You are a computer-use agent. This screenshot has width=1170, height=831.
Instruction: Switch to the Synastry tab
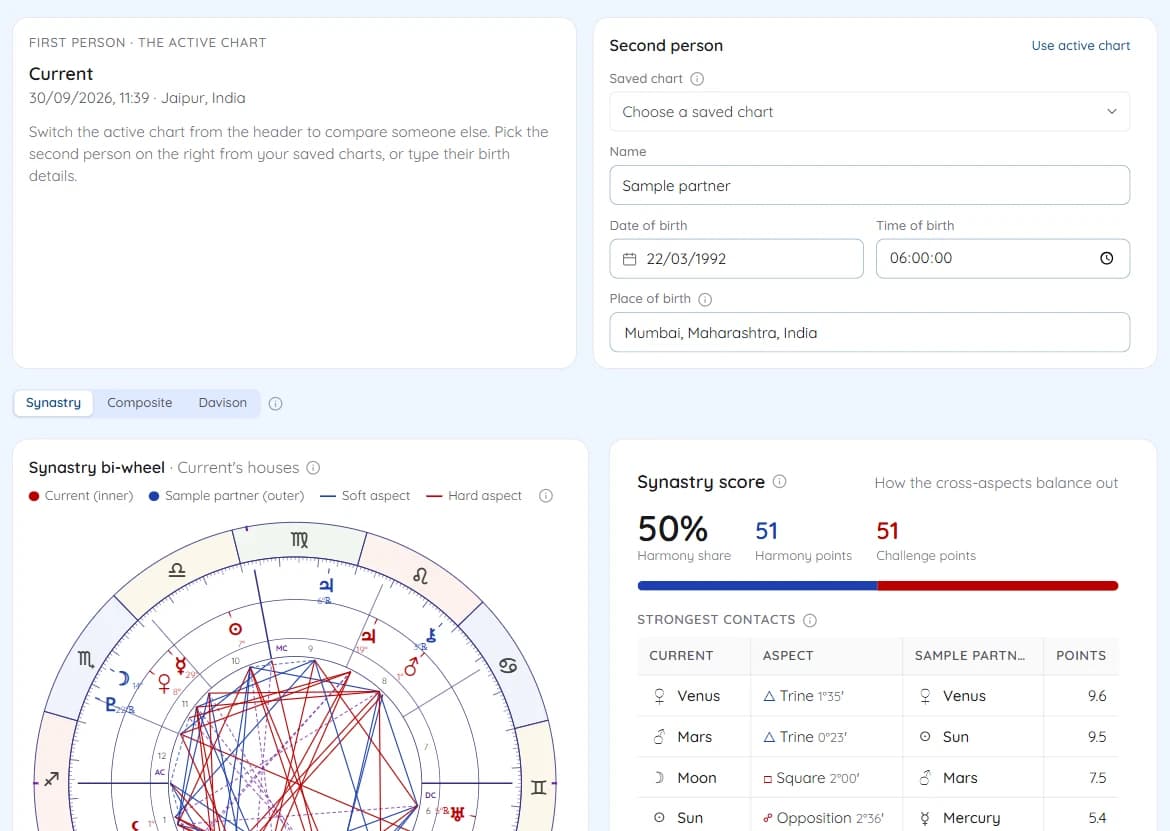pos(53,403)
